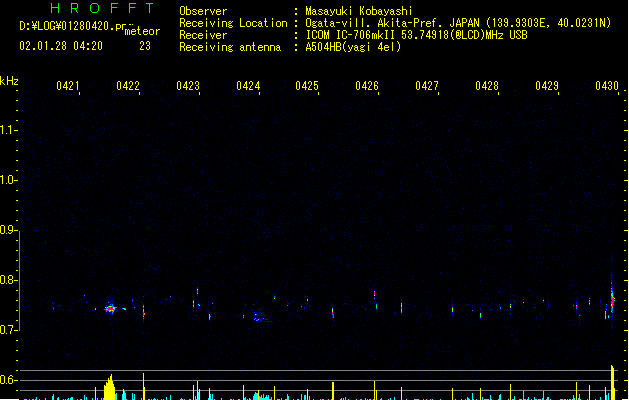Image resolution: width=629 pixels, height=400 pixels.
Task: Click the date and time 02.01.28 04:20
Action: tap(61, 46)
